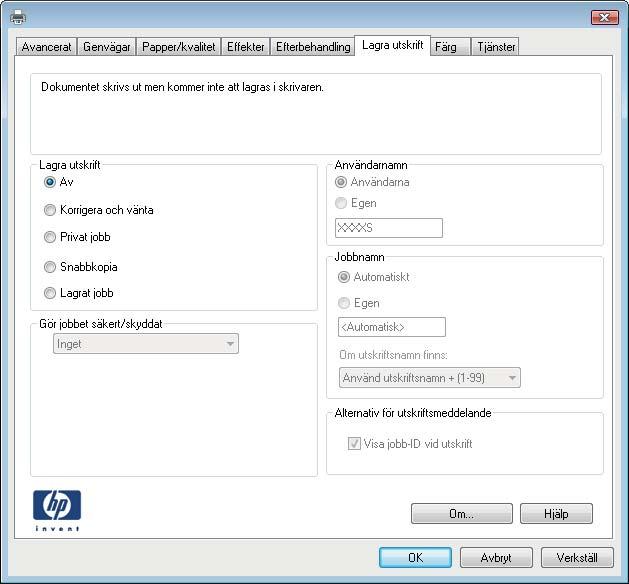Open Använd utskriftsnamn + (1-99) dropdown
The width and height of the screenshot is (629, 584).
click(x=430, y=378)
